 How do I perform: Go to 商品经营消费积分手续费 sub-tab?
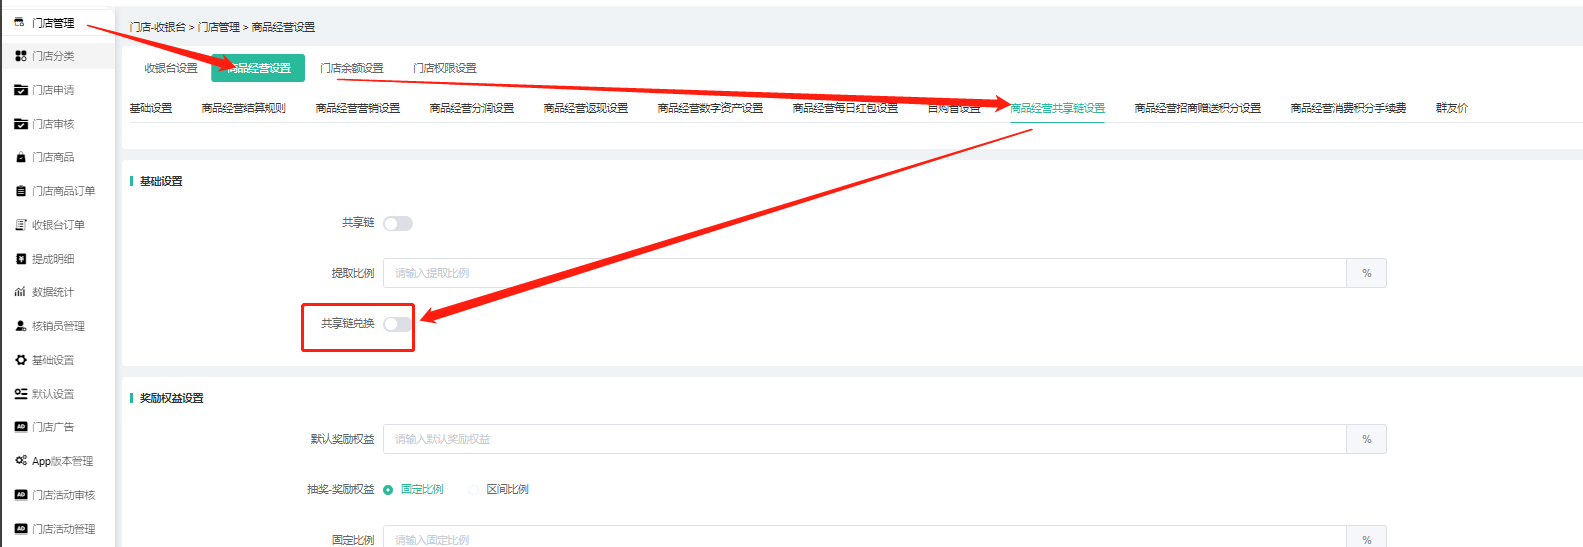[1348, 108]
